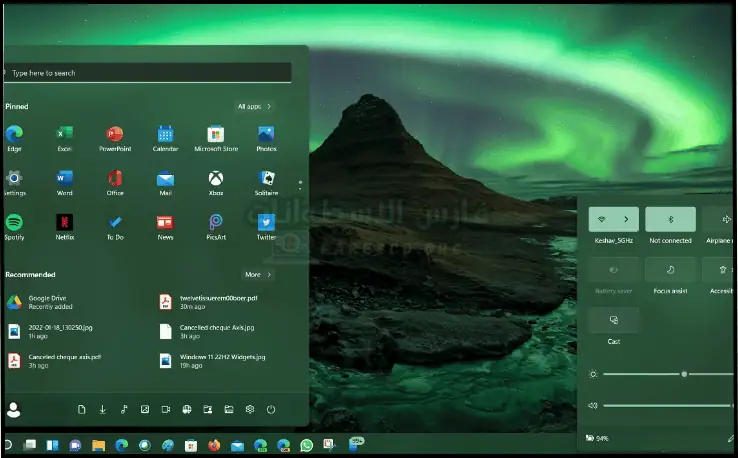This screenshot has width=738, height=458.
Task: Launch Spotify from pinned apps
Action: click(14, 222)
